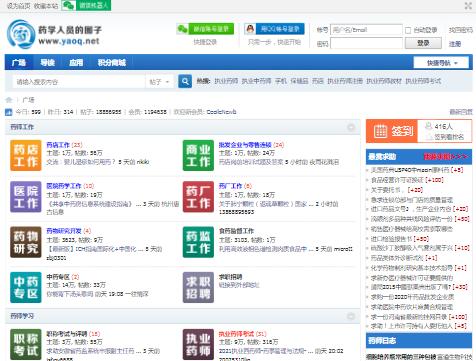
Task: Open the purple 医院工作 forum icon
Action: (x=26, y=197)
